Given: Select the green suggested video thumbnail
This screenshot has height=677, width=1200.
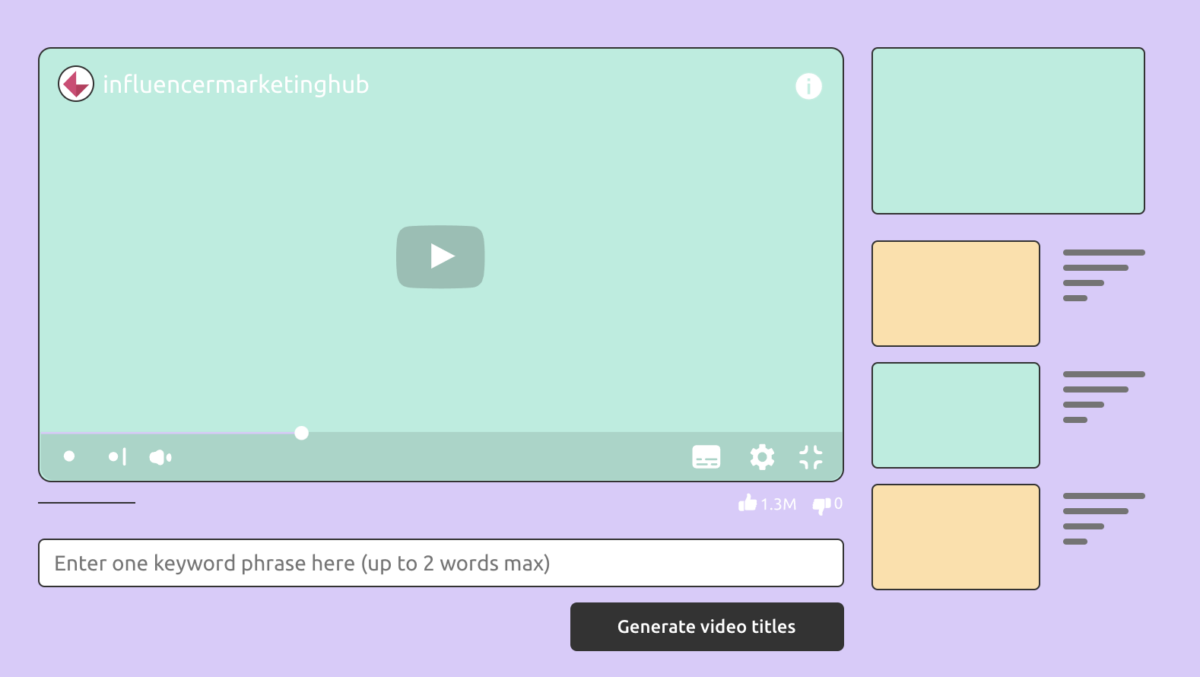Looking at the screenshot, I should click(955, 415).
